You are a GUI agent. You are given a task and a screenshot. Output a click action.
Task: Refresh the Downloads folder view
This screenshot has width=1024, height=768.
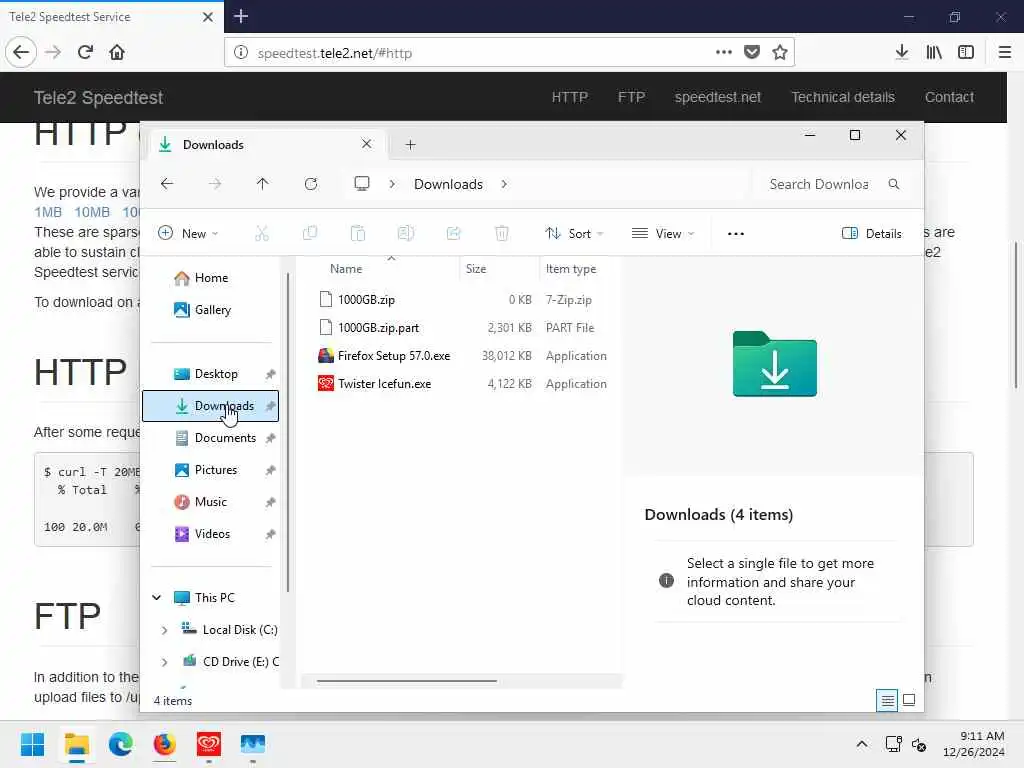click(x=311, y=184)
